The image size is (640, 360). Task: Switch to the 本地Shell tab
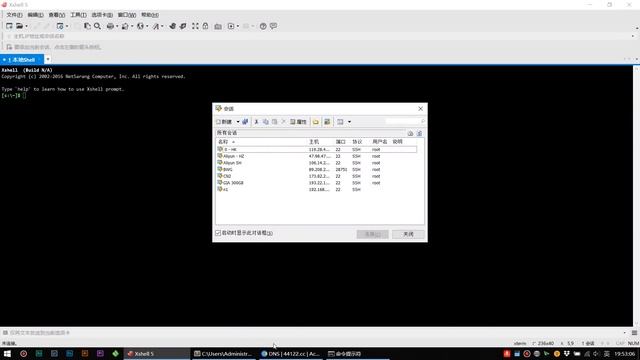pos(22,60)
